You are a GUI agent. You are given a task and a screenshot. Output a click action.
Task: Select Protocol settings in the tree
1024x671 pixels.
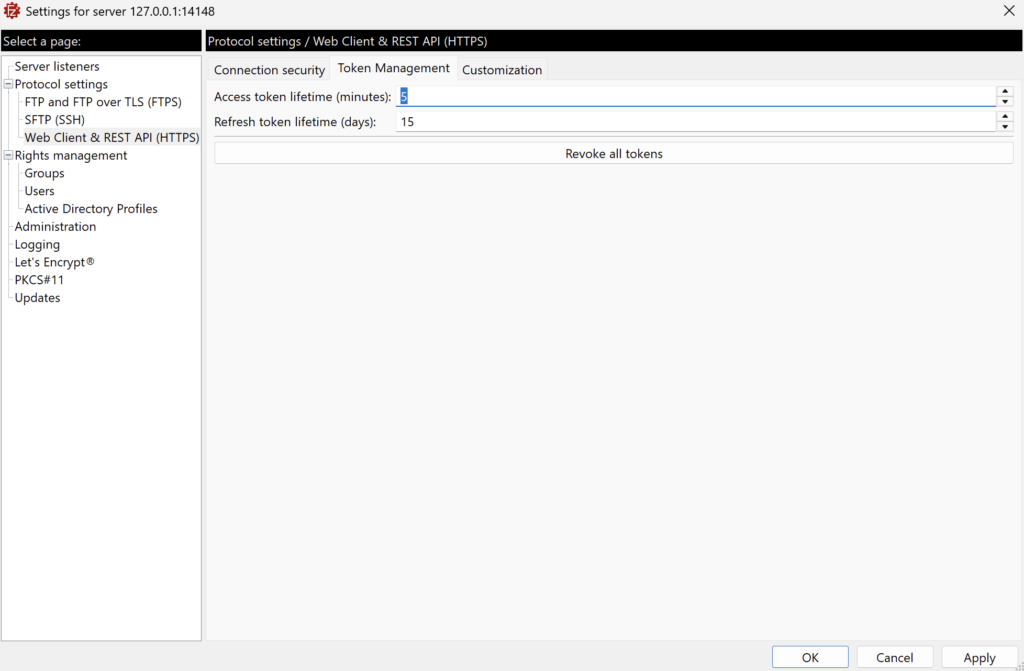[x=61, y=84]
